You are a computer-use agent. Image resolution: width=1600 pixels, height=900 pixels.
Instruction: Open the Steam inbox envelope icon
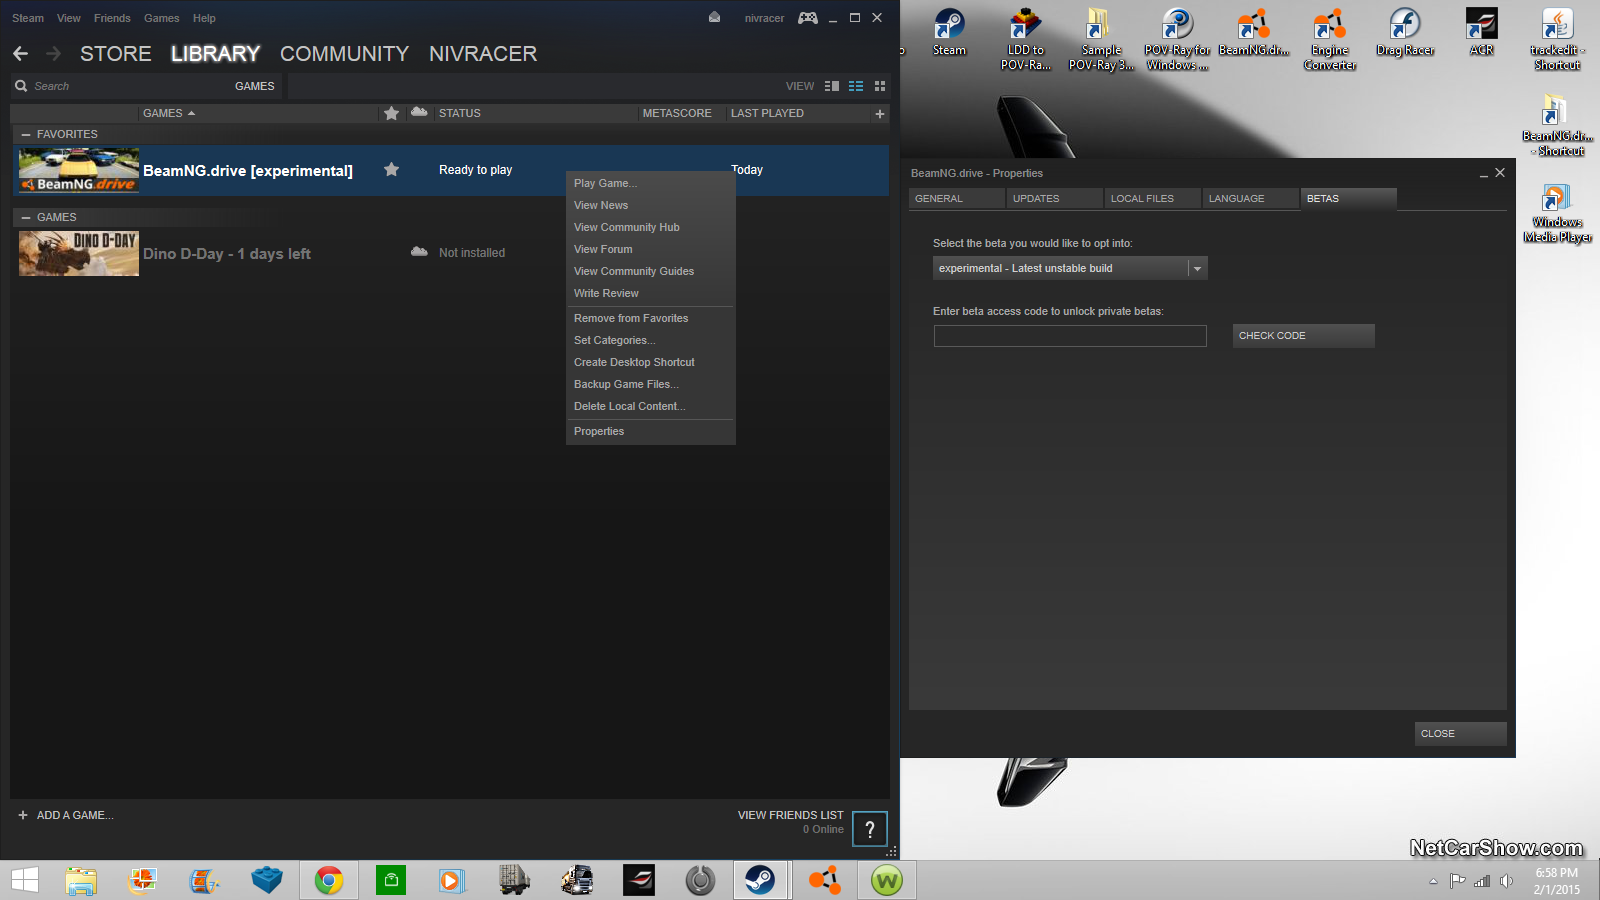(x=714, y=17)
